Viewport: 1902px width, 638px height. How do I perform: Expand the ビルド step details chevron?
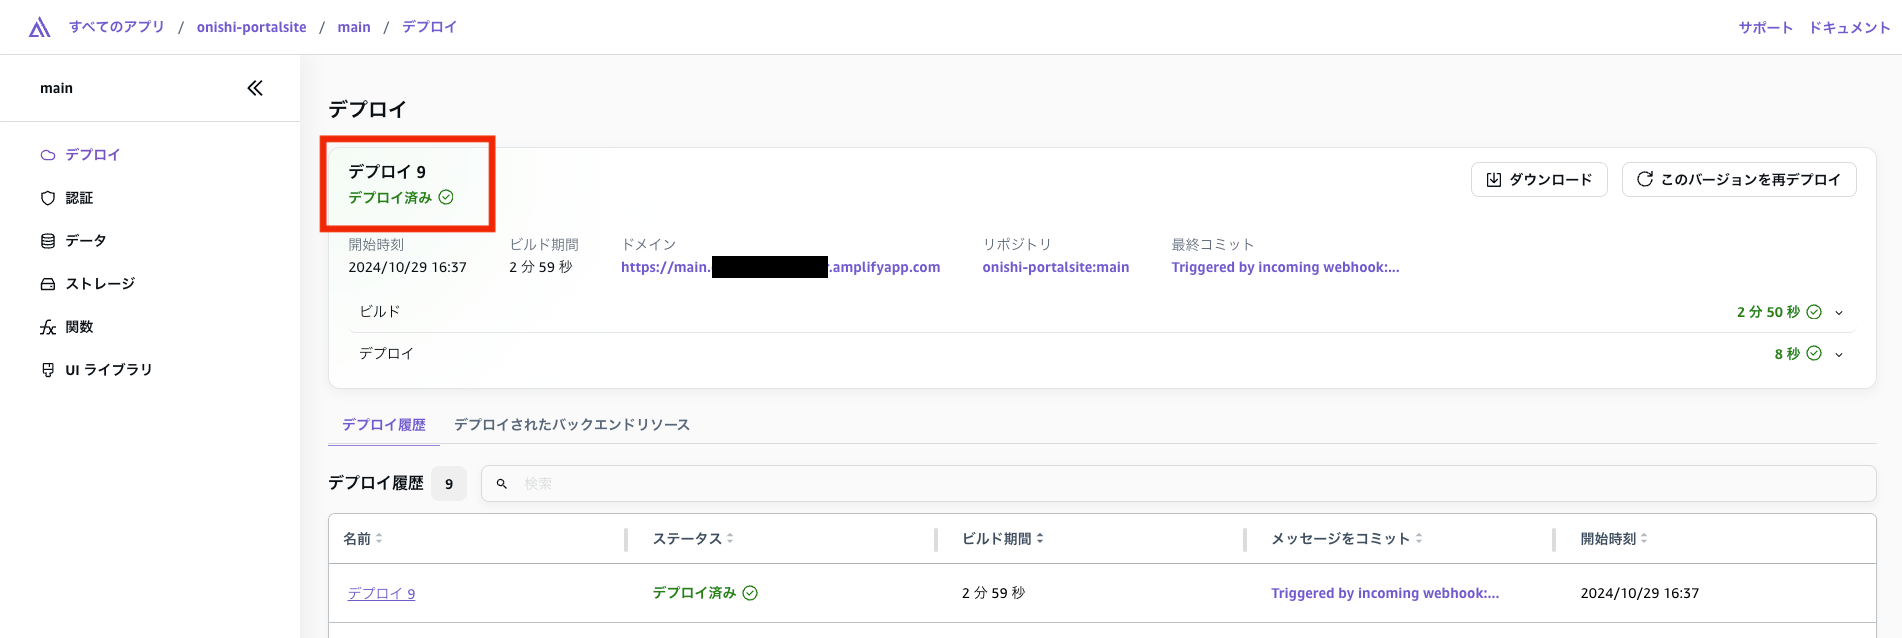(x=1838, y=313)
